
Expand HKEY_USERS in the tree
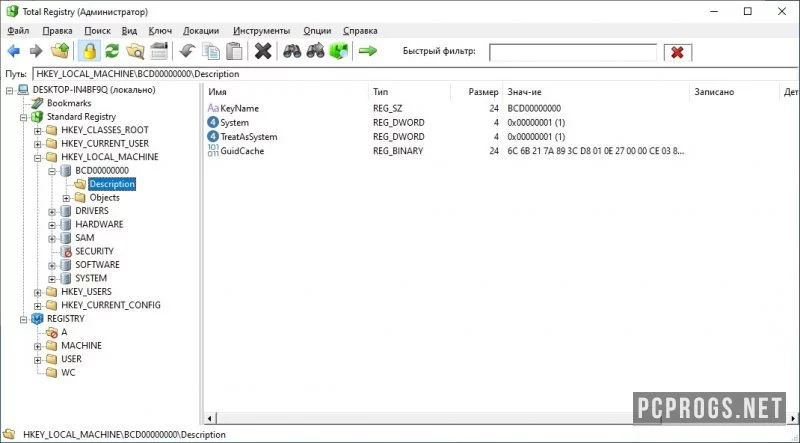tap(38, 292)
